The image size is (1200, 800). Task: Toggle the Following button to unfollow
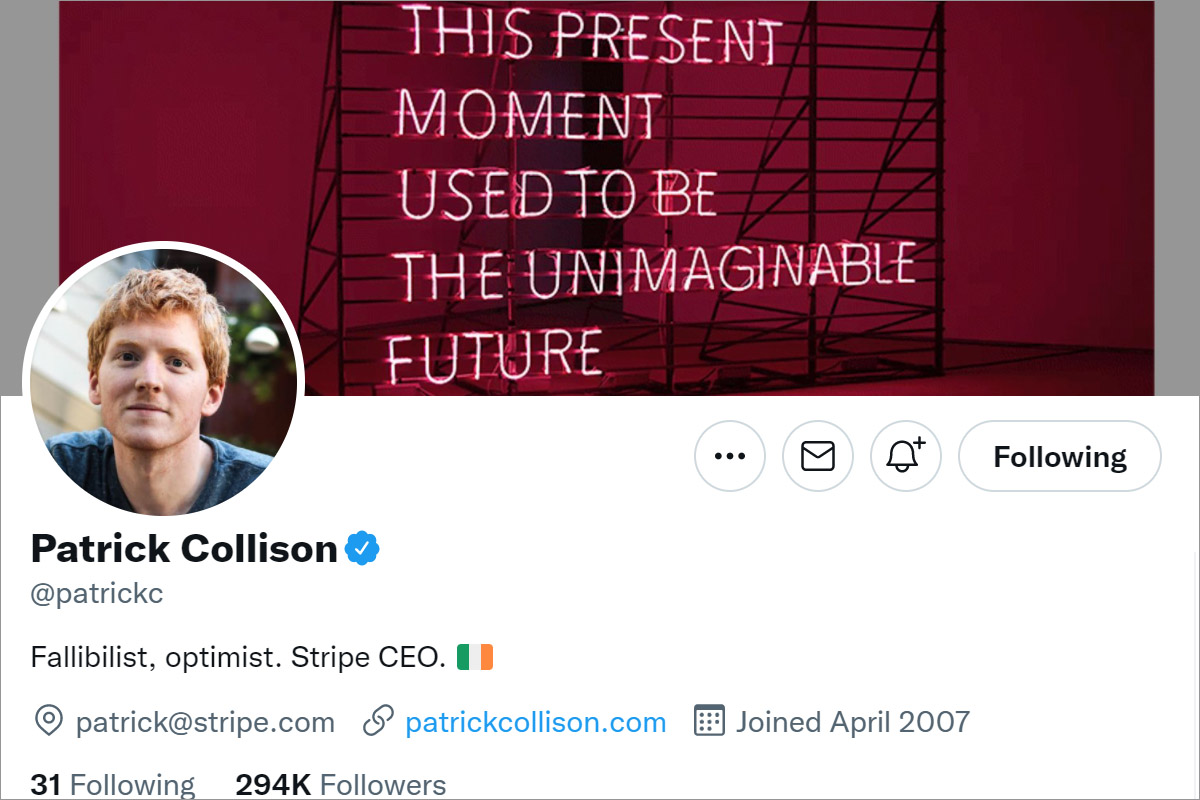point(1059,457)
